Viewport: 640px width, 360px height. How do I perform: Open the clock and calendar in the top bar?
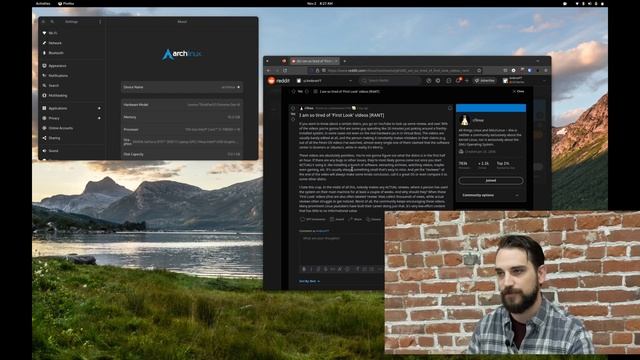pyautogui.click(x=320, y=3)
